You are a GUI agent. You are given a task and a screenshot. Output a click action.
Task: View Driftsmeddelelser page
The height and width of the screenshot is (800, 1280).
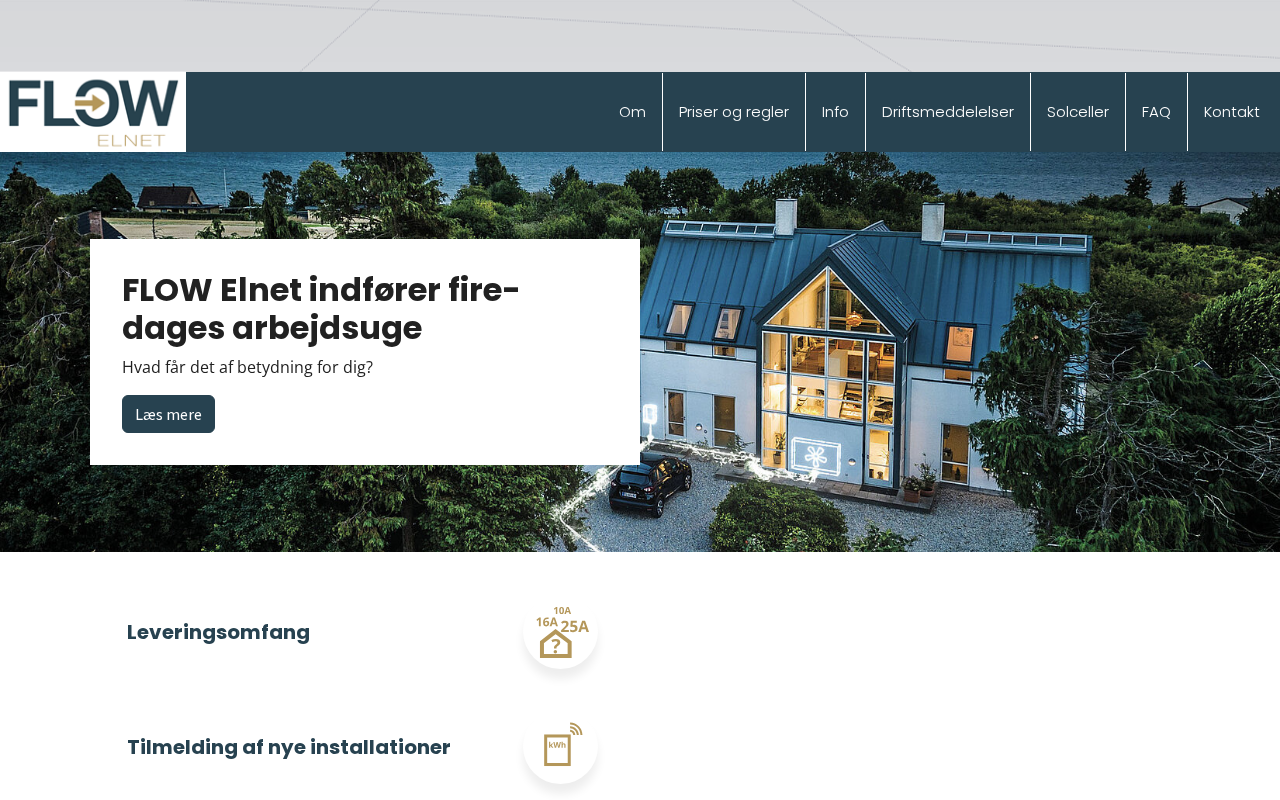tap(948, 112)
